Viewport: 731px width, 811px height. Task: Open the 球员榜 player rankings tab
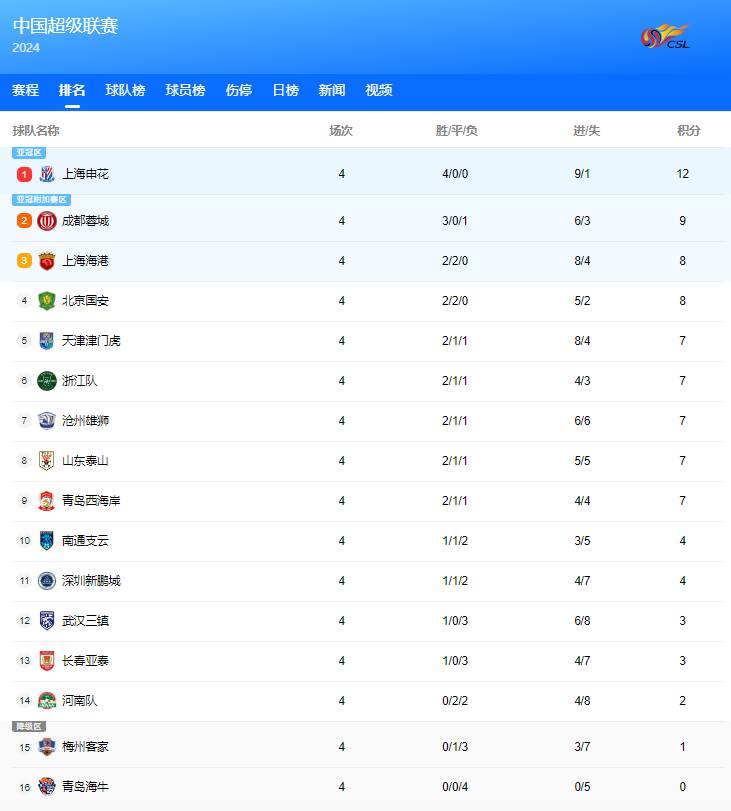click(185, 90)
